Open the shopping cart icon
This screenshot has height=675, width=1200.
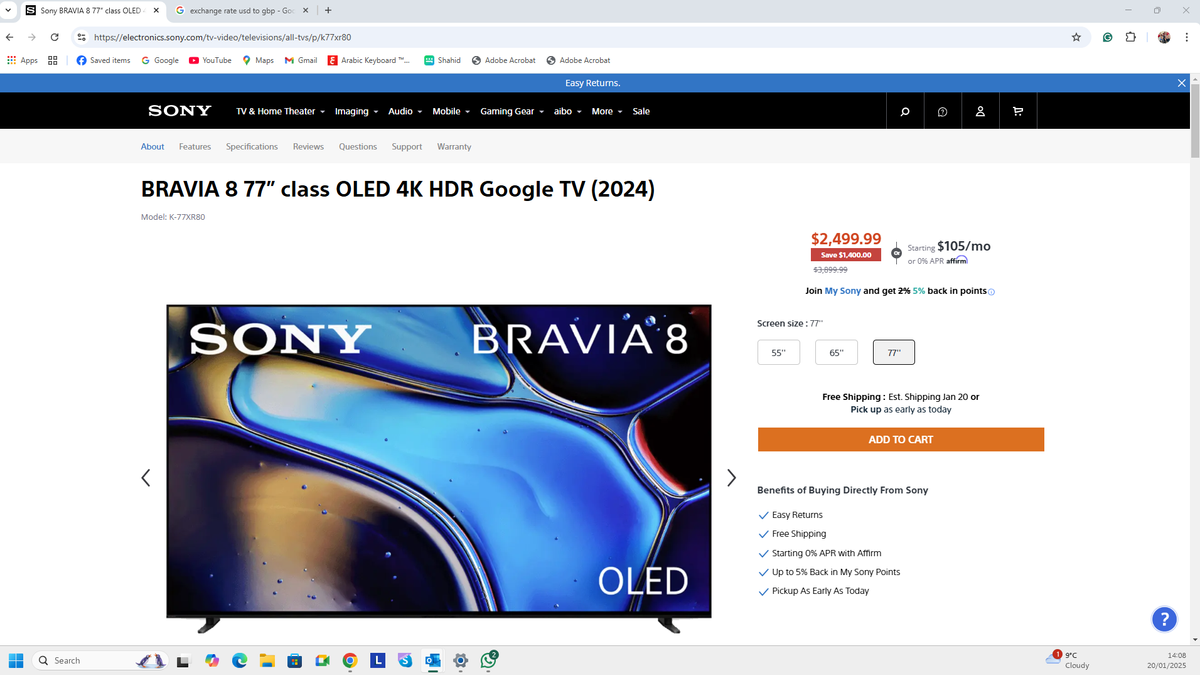pyautogui.click(x=1018, y=111)
